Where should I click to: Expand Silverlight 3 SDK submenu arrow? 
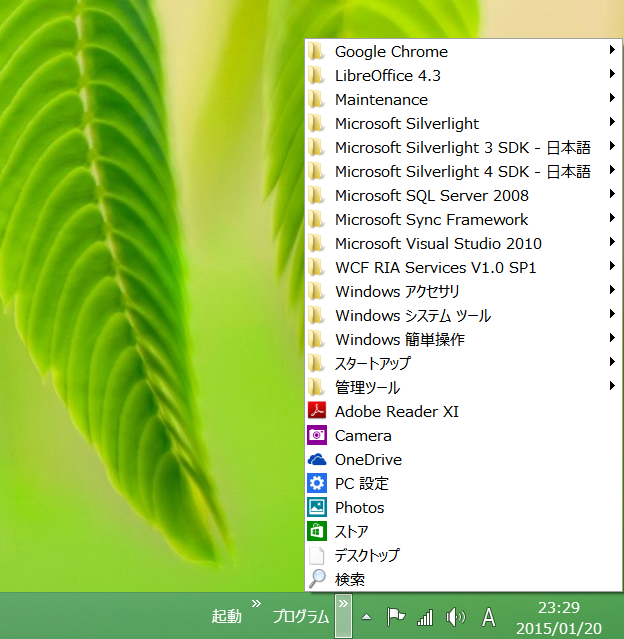612,146
